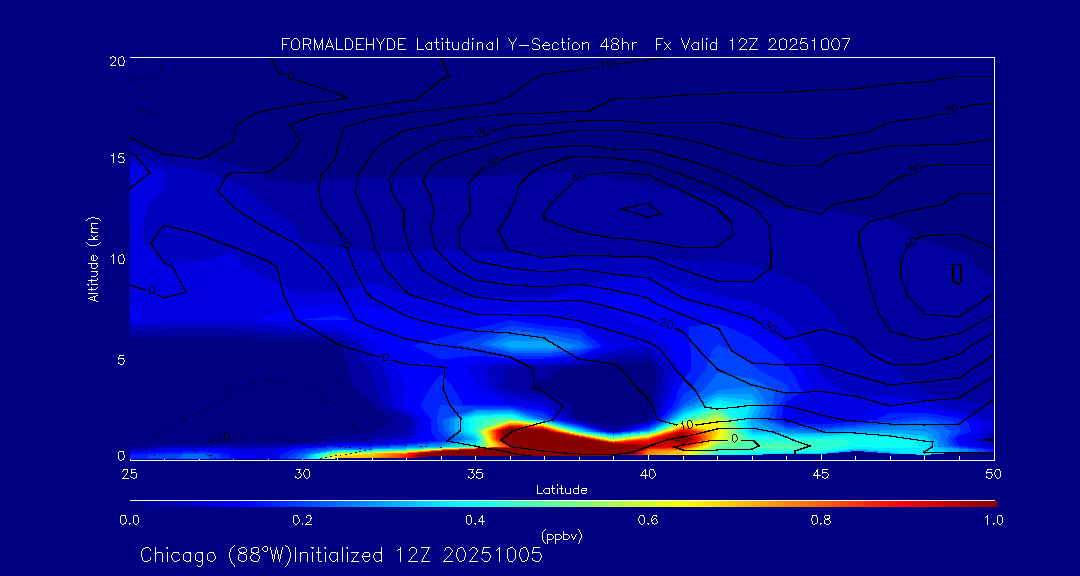Click the 15 km altitude tick label

116,158
